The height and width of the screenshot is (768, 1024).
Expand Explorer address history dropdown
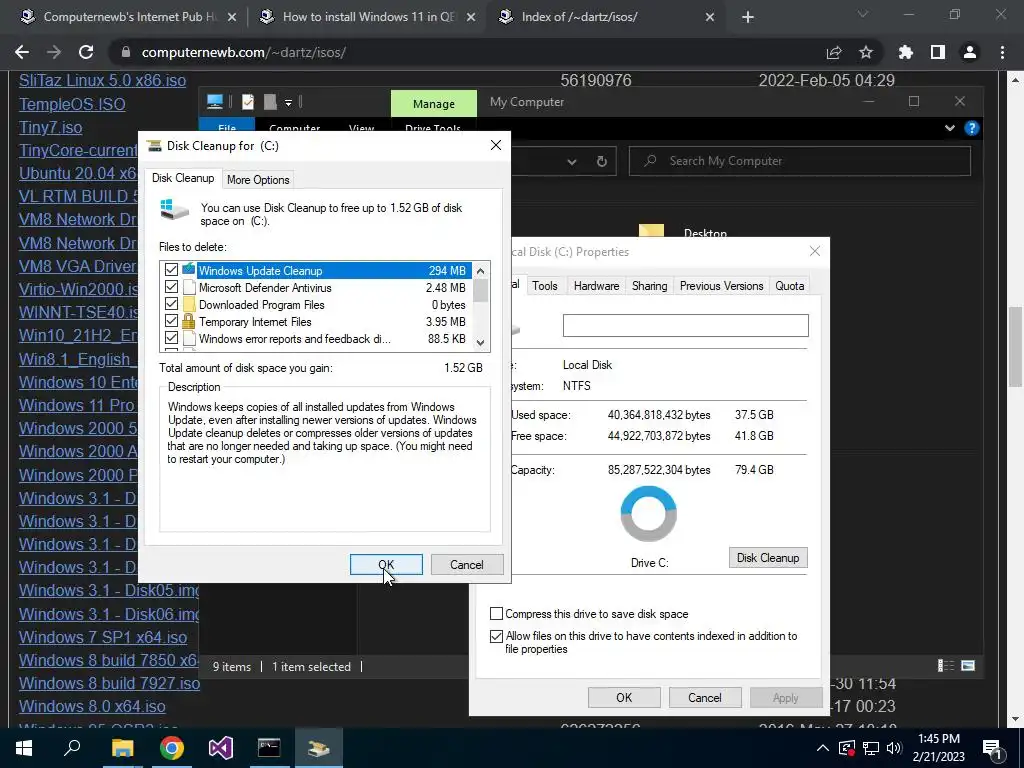[571, 161]
